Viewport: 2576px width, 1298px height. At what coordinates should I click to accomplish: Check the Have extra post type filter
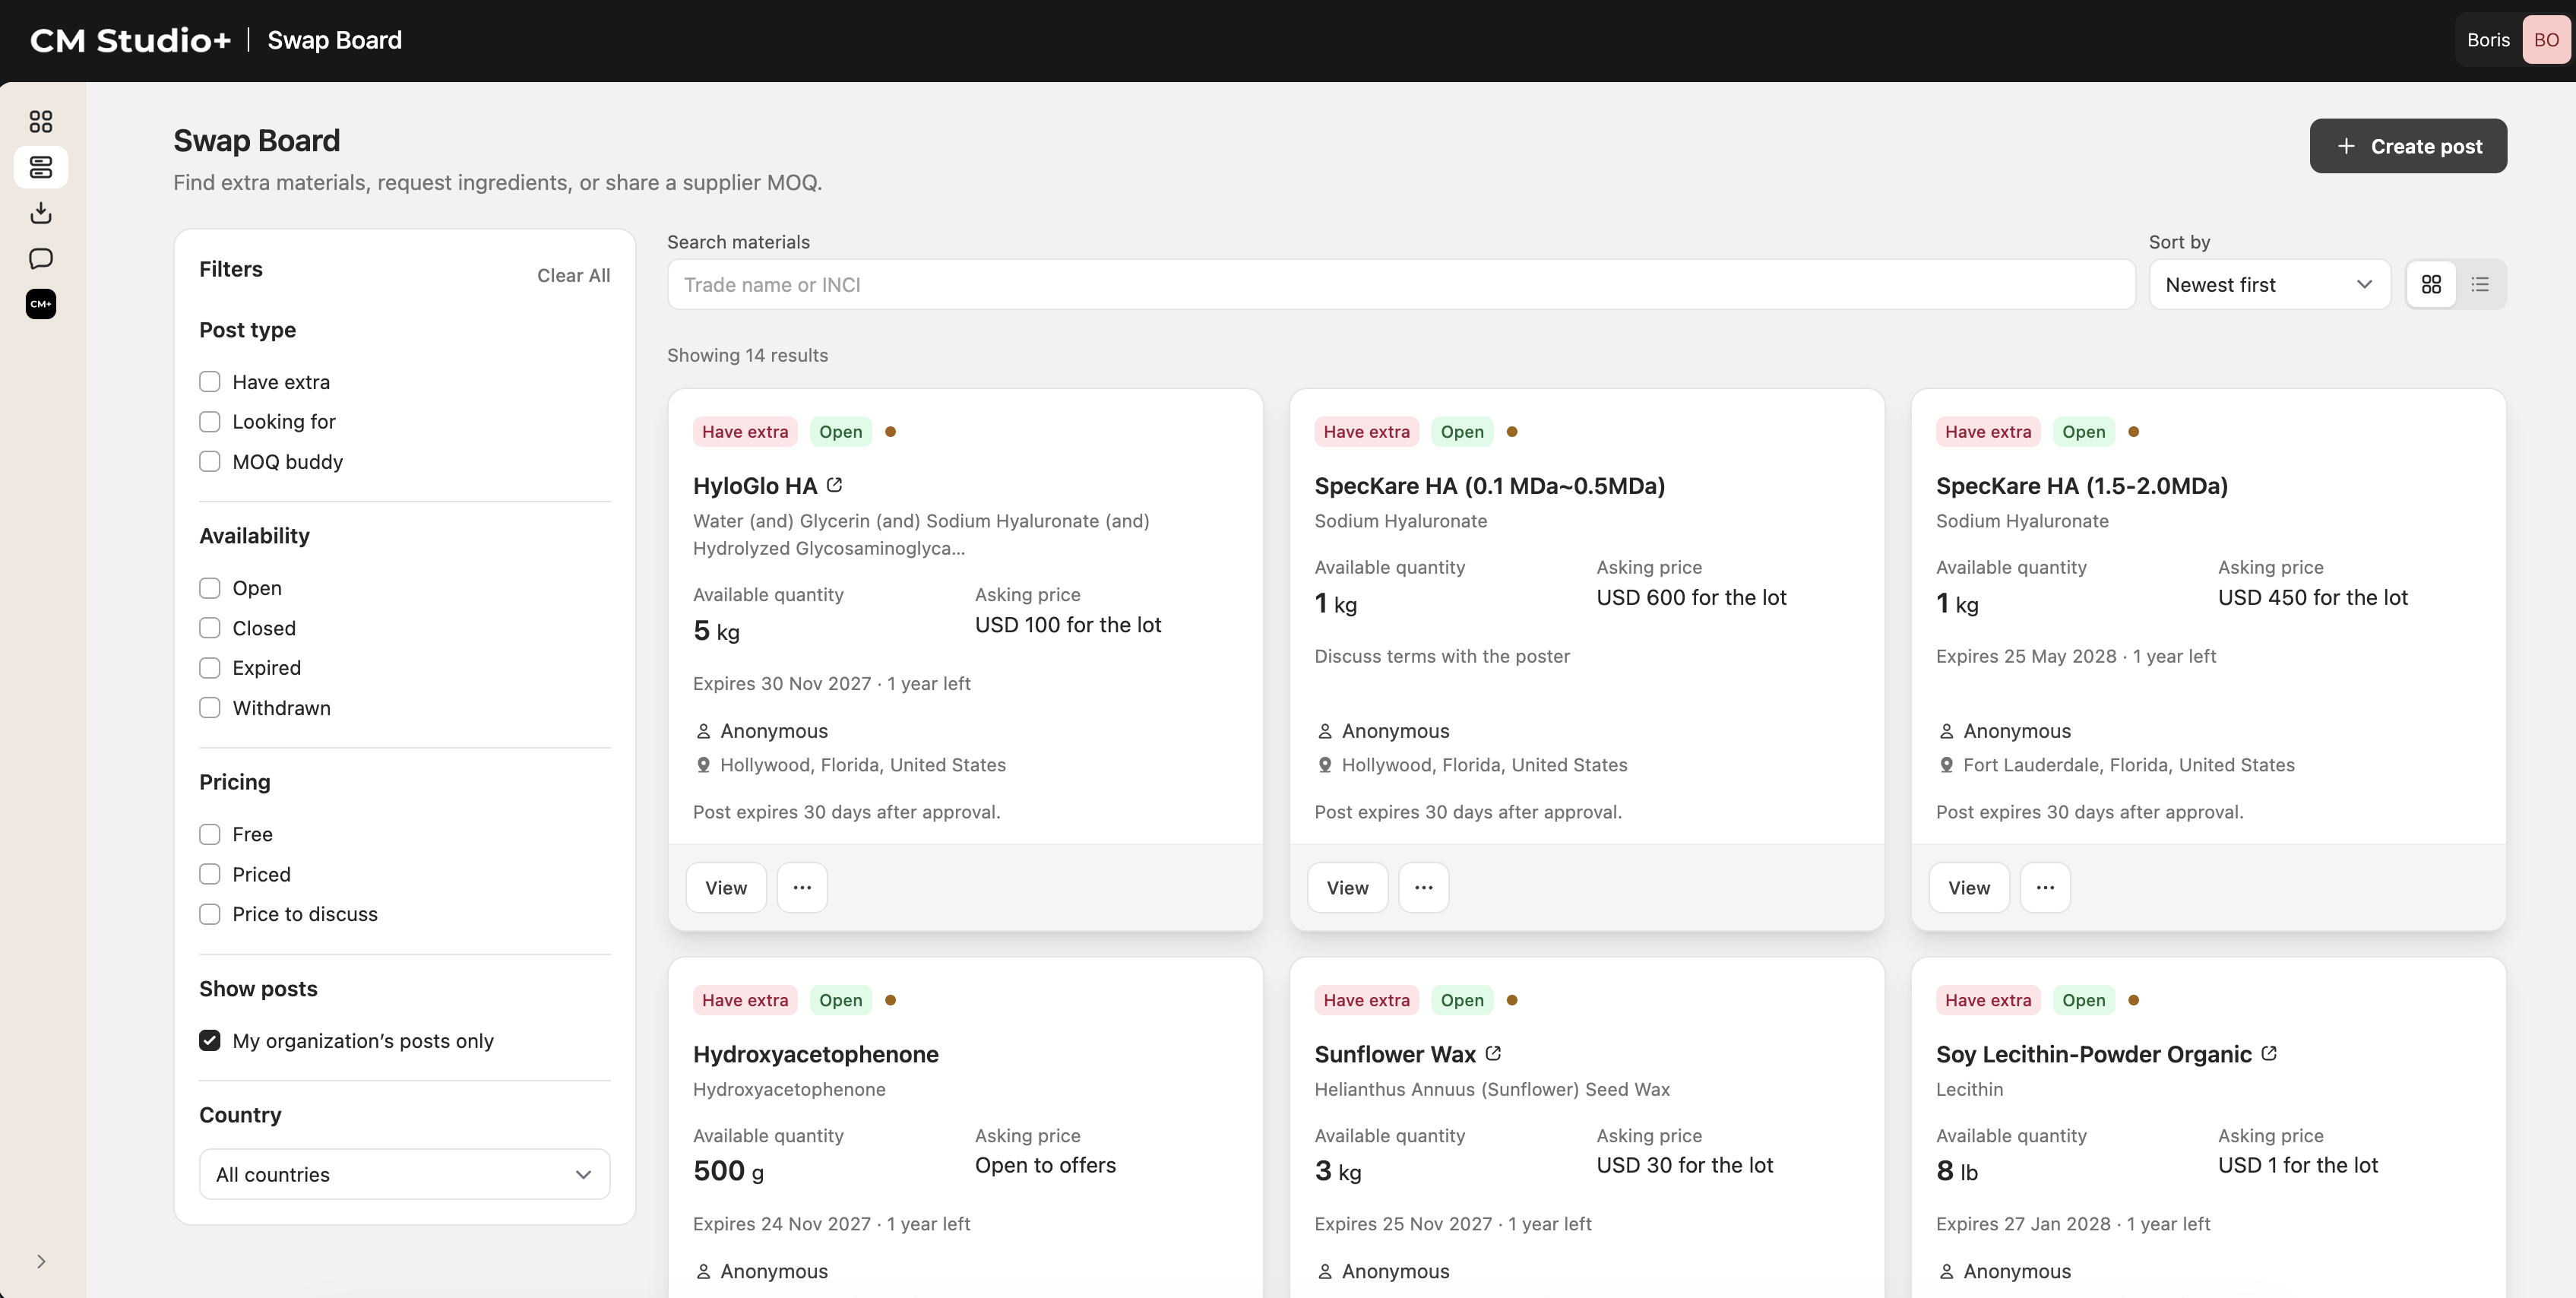tap(209, 382)
